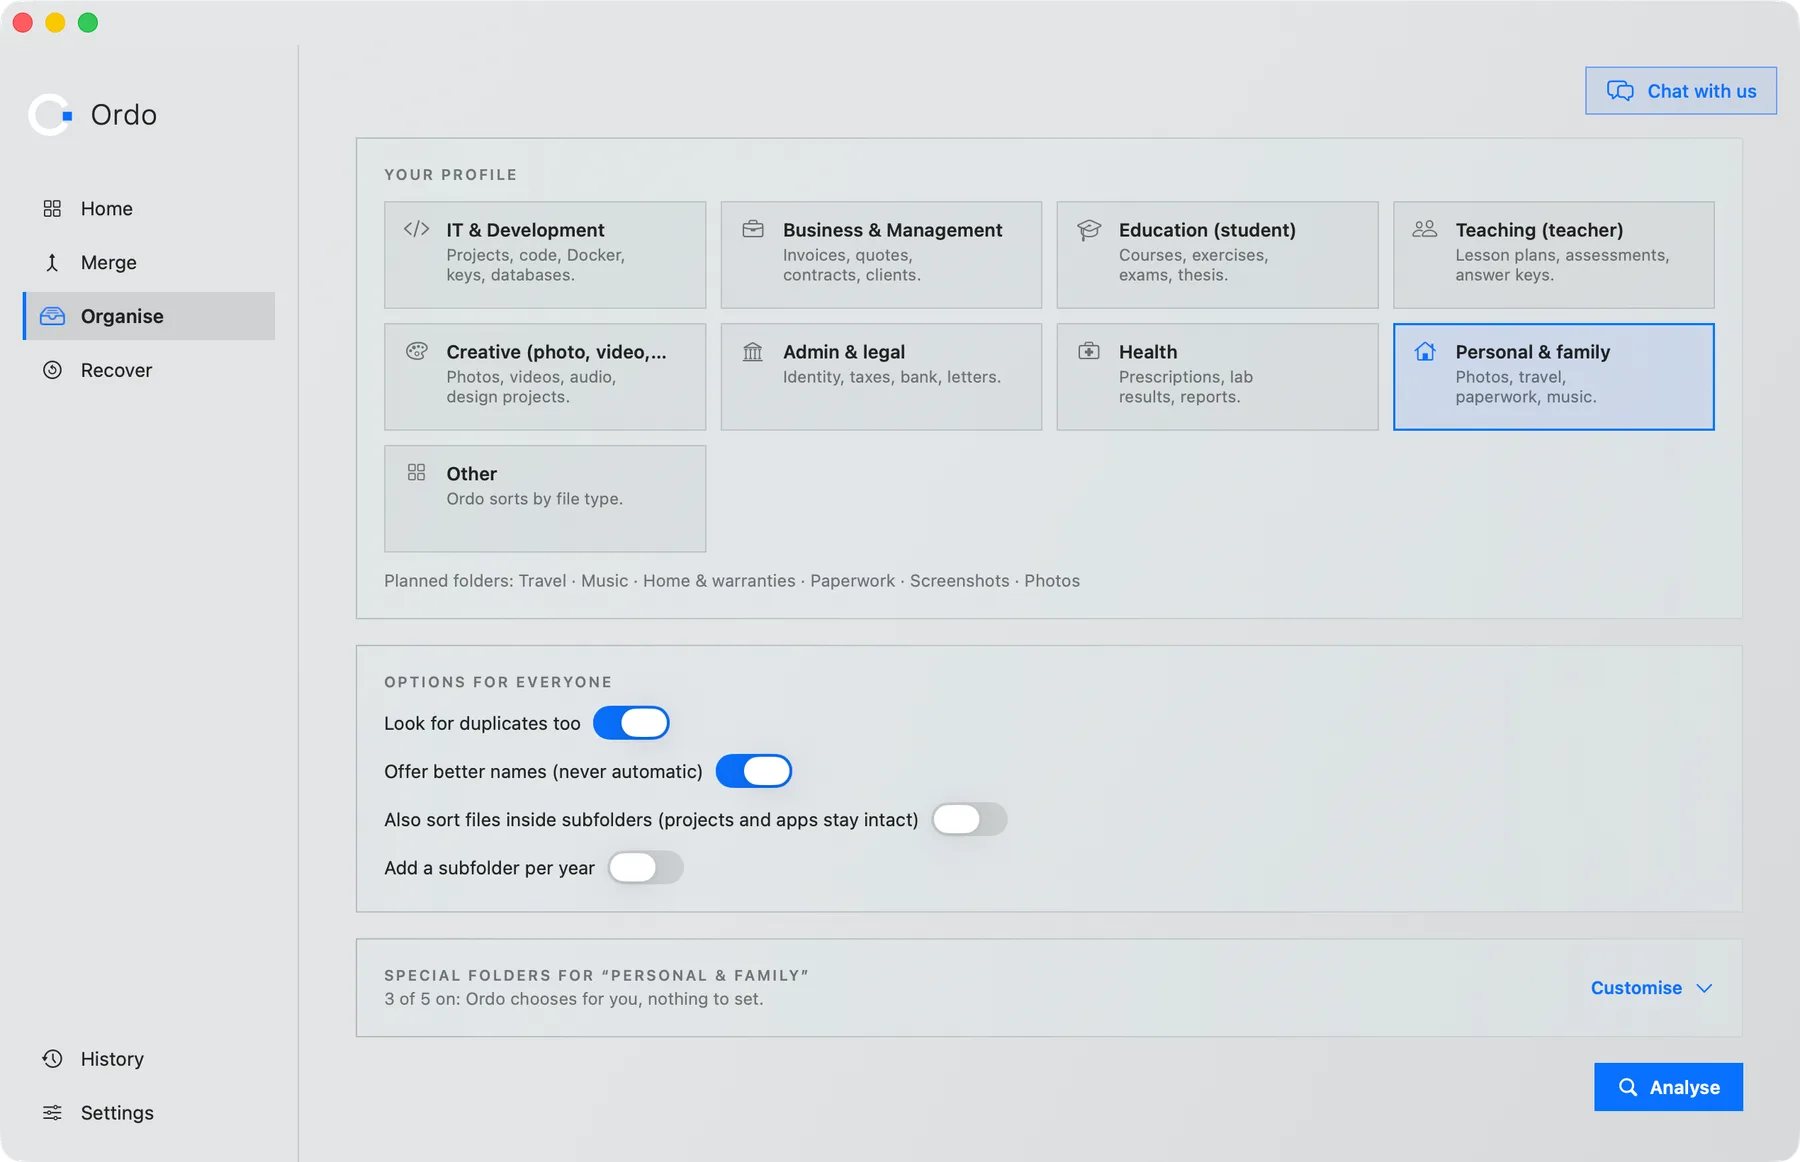The height and width of the screenshot is (1162, 1800).
Task: Enable Also sort files inside subfolders
Action: tap(969, 819)
